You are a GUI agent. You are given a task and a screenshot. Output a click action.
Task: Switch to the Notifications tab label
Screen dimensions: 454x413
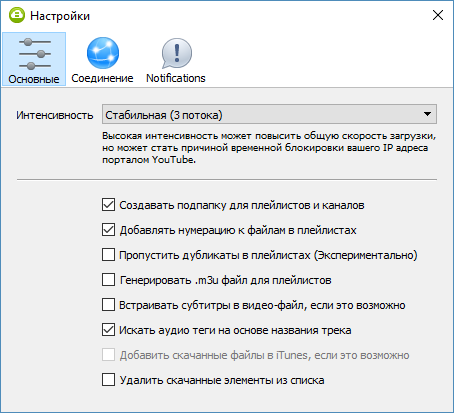(176, 78)
